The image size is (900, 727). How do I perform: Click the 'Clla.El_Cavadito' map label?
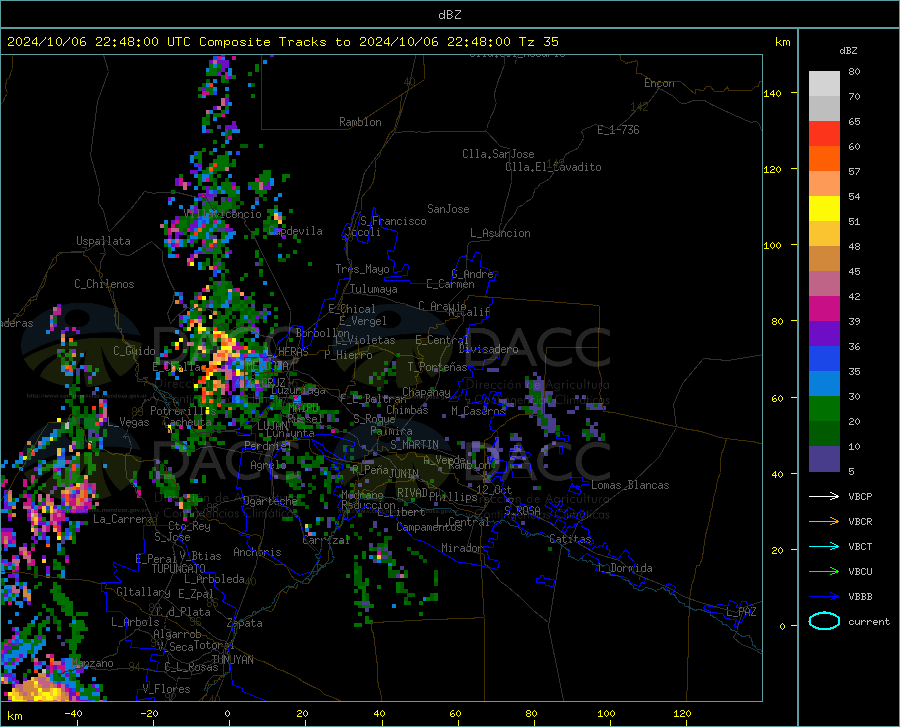(553, 167)
